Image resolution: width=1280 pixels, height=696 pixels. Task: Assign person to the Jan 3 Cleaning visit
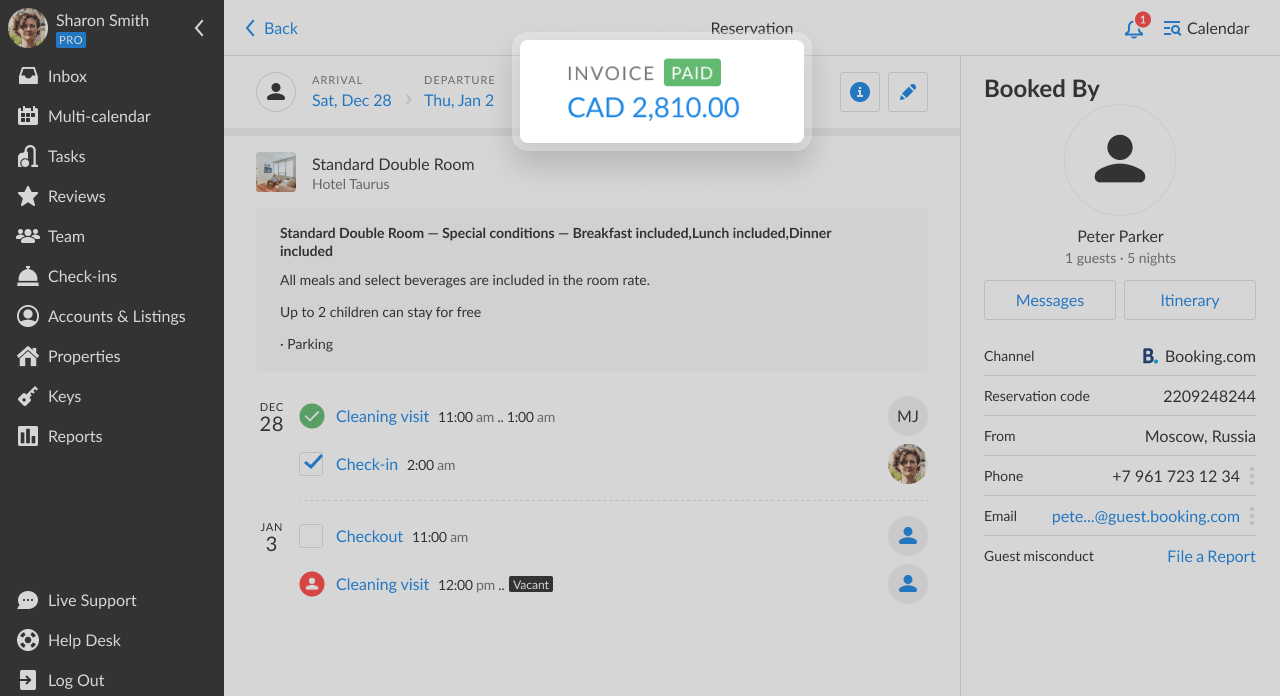pos(908,584)
